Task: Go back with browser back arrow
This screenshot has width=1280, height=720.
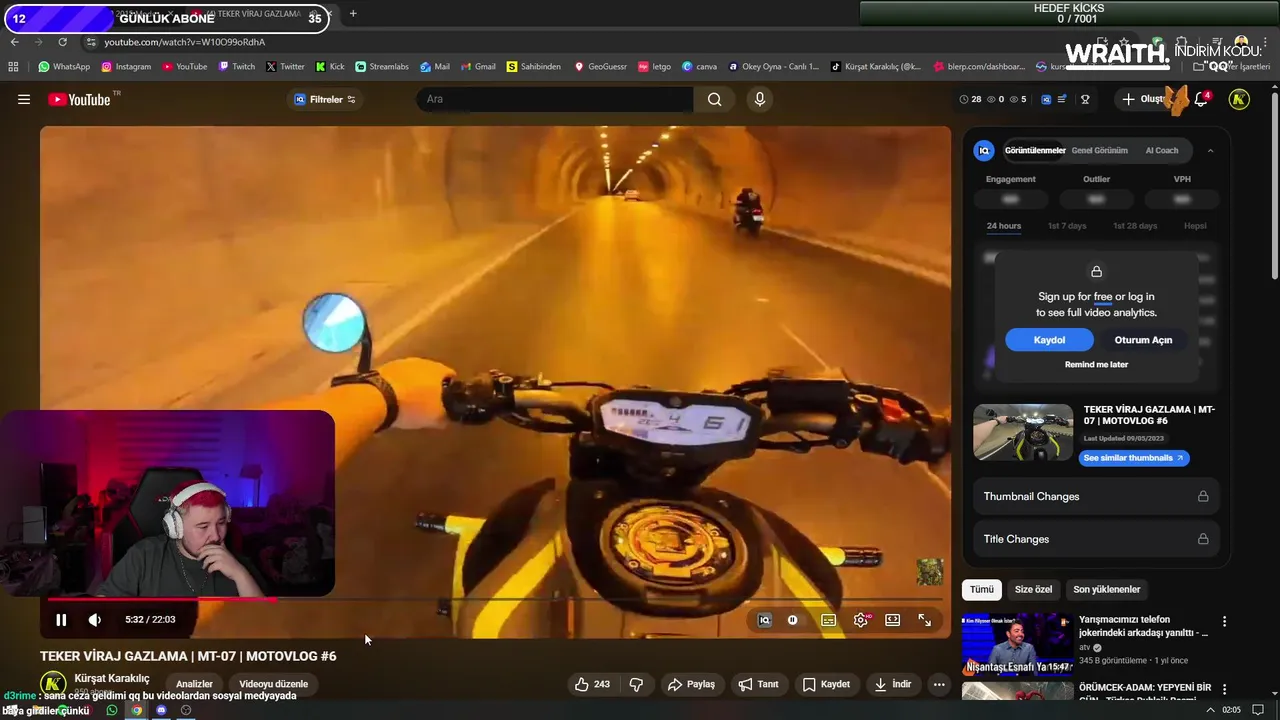Action: click(14, 42)
